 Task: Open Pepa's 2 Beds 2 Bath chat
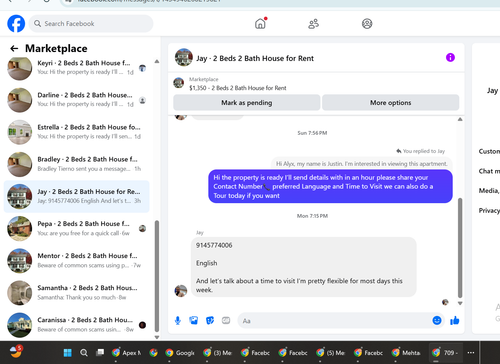[x=77, y=228]
